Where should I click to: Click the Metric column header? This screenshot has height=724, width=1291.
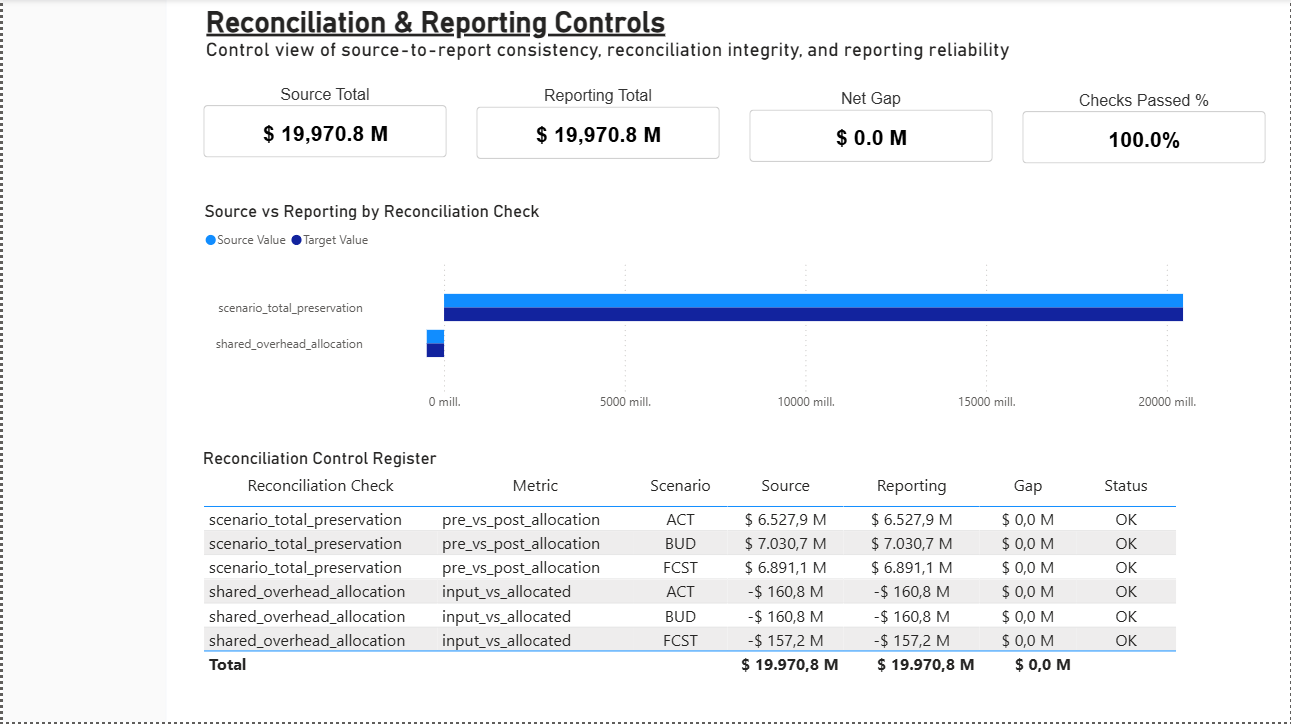[x=535, y=485]
